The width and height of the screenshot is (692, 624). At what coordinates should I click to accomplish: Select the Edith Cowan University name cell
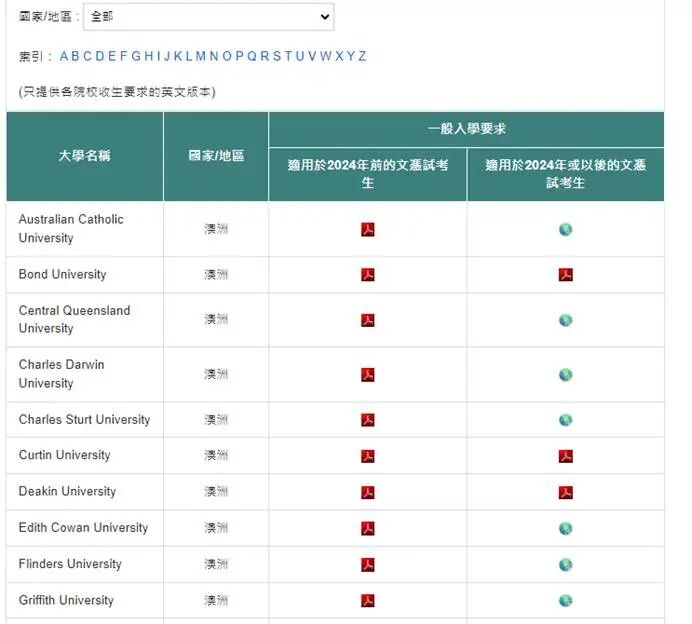(x=85, y=528)
